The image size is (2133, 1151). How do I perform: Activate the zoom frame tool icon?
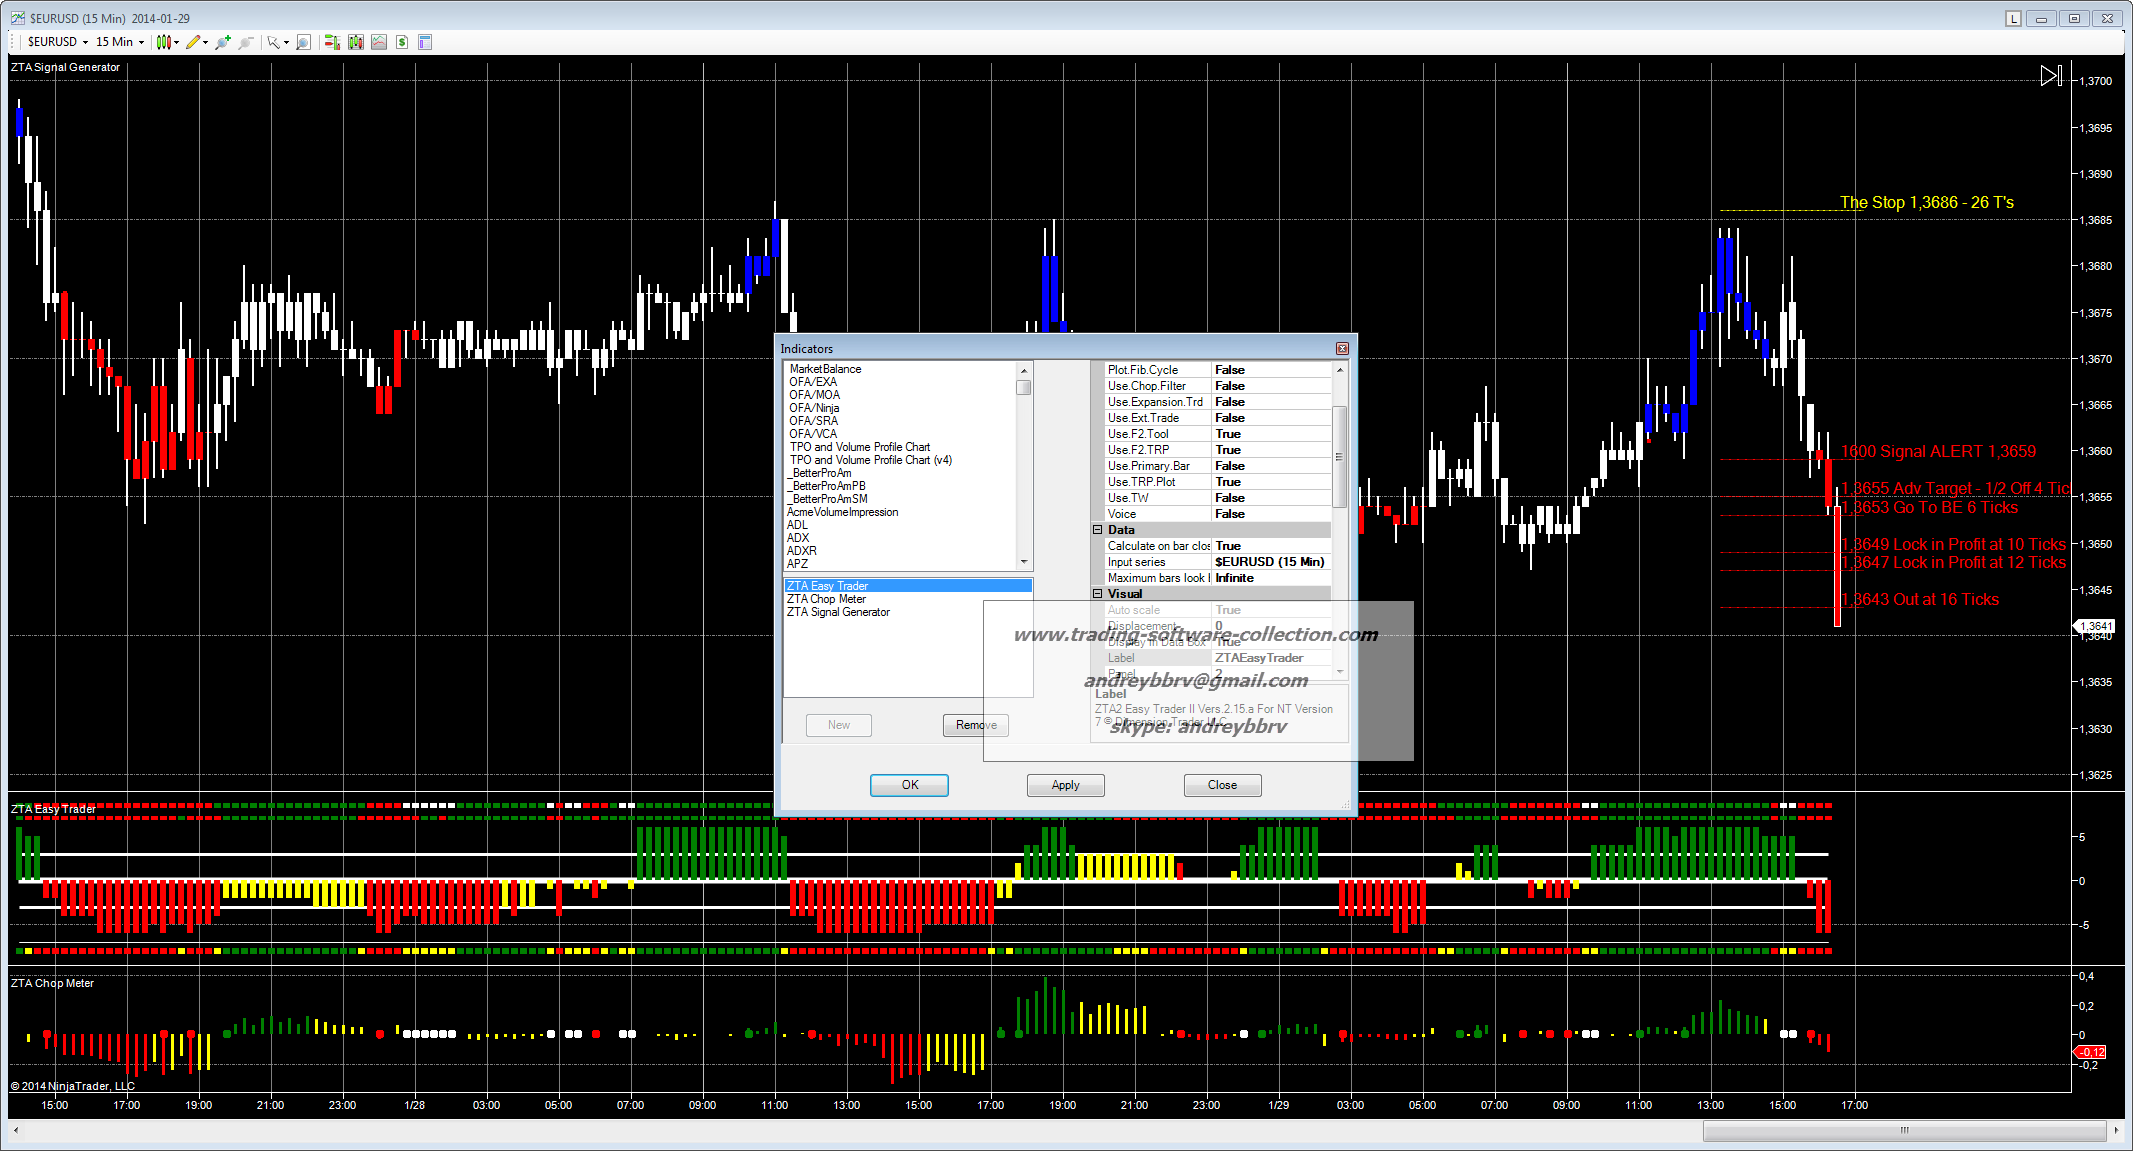coord(303,42)
